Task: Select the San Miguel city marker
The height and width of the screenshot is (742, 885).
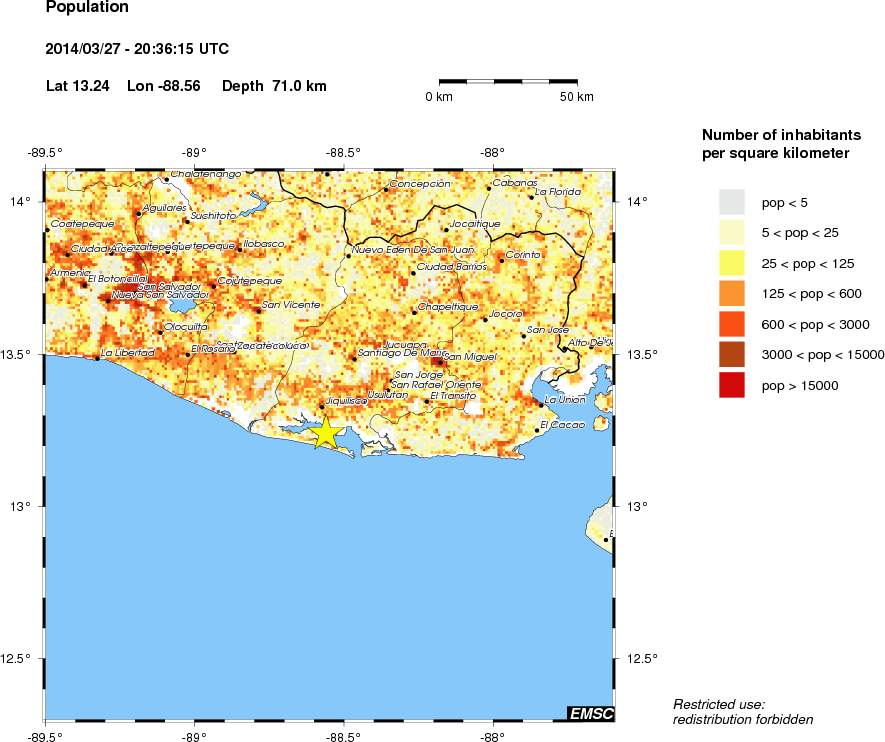Action: point(440,358)
